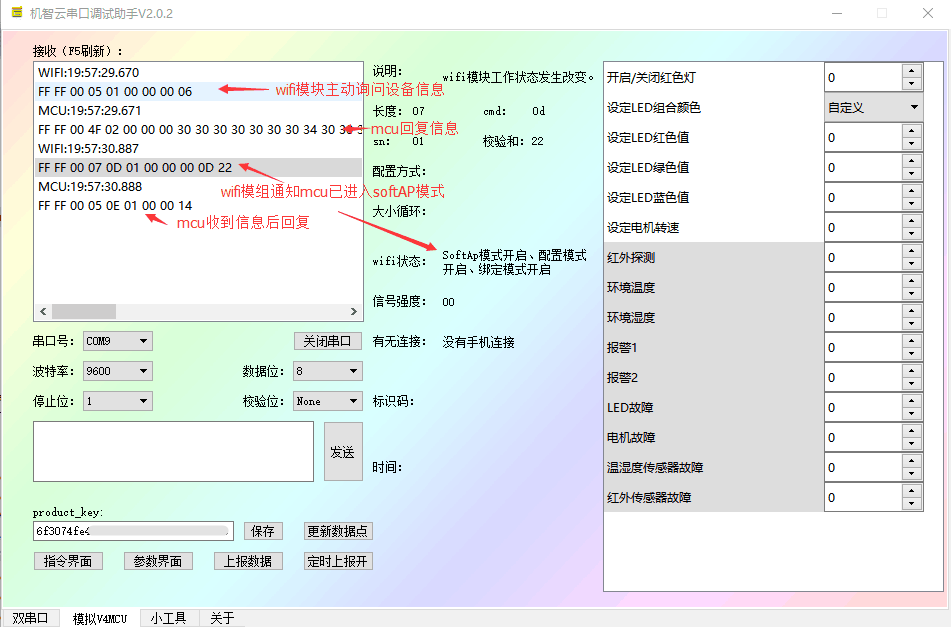
Task: Open the 小工具 tab
Action: pyautogui.click(x=167, y=618)
